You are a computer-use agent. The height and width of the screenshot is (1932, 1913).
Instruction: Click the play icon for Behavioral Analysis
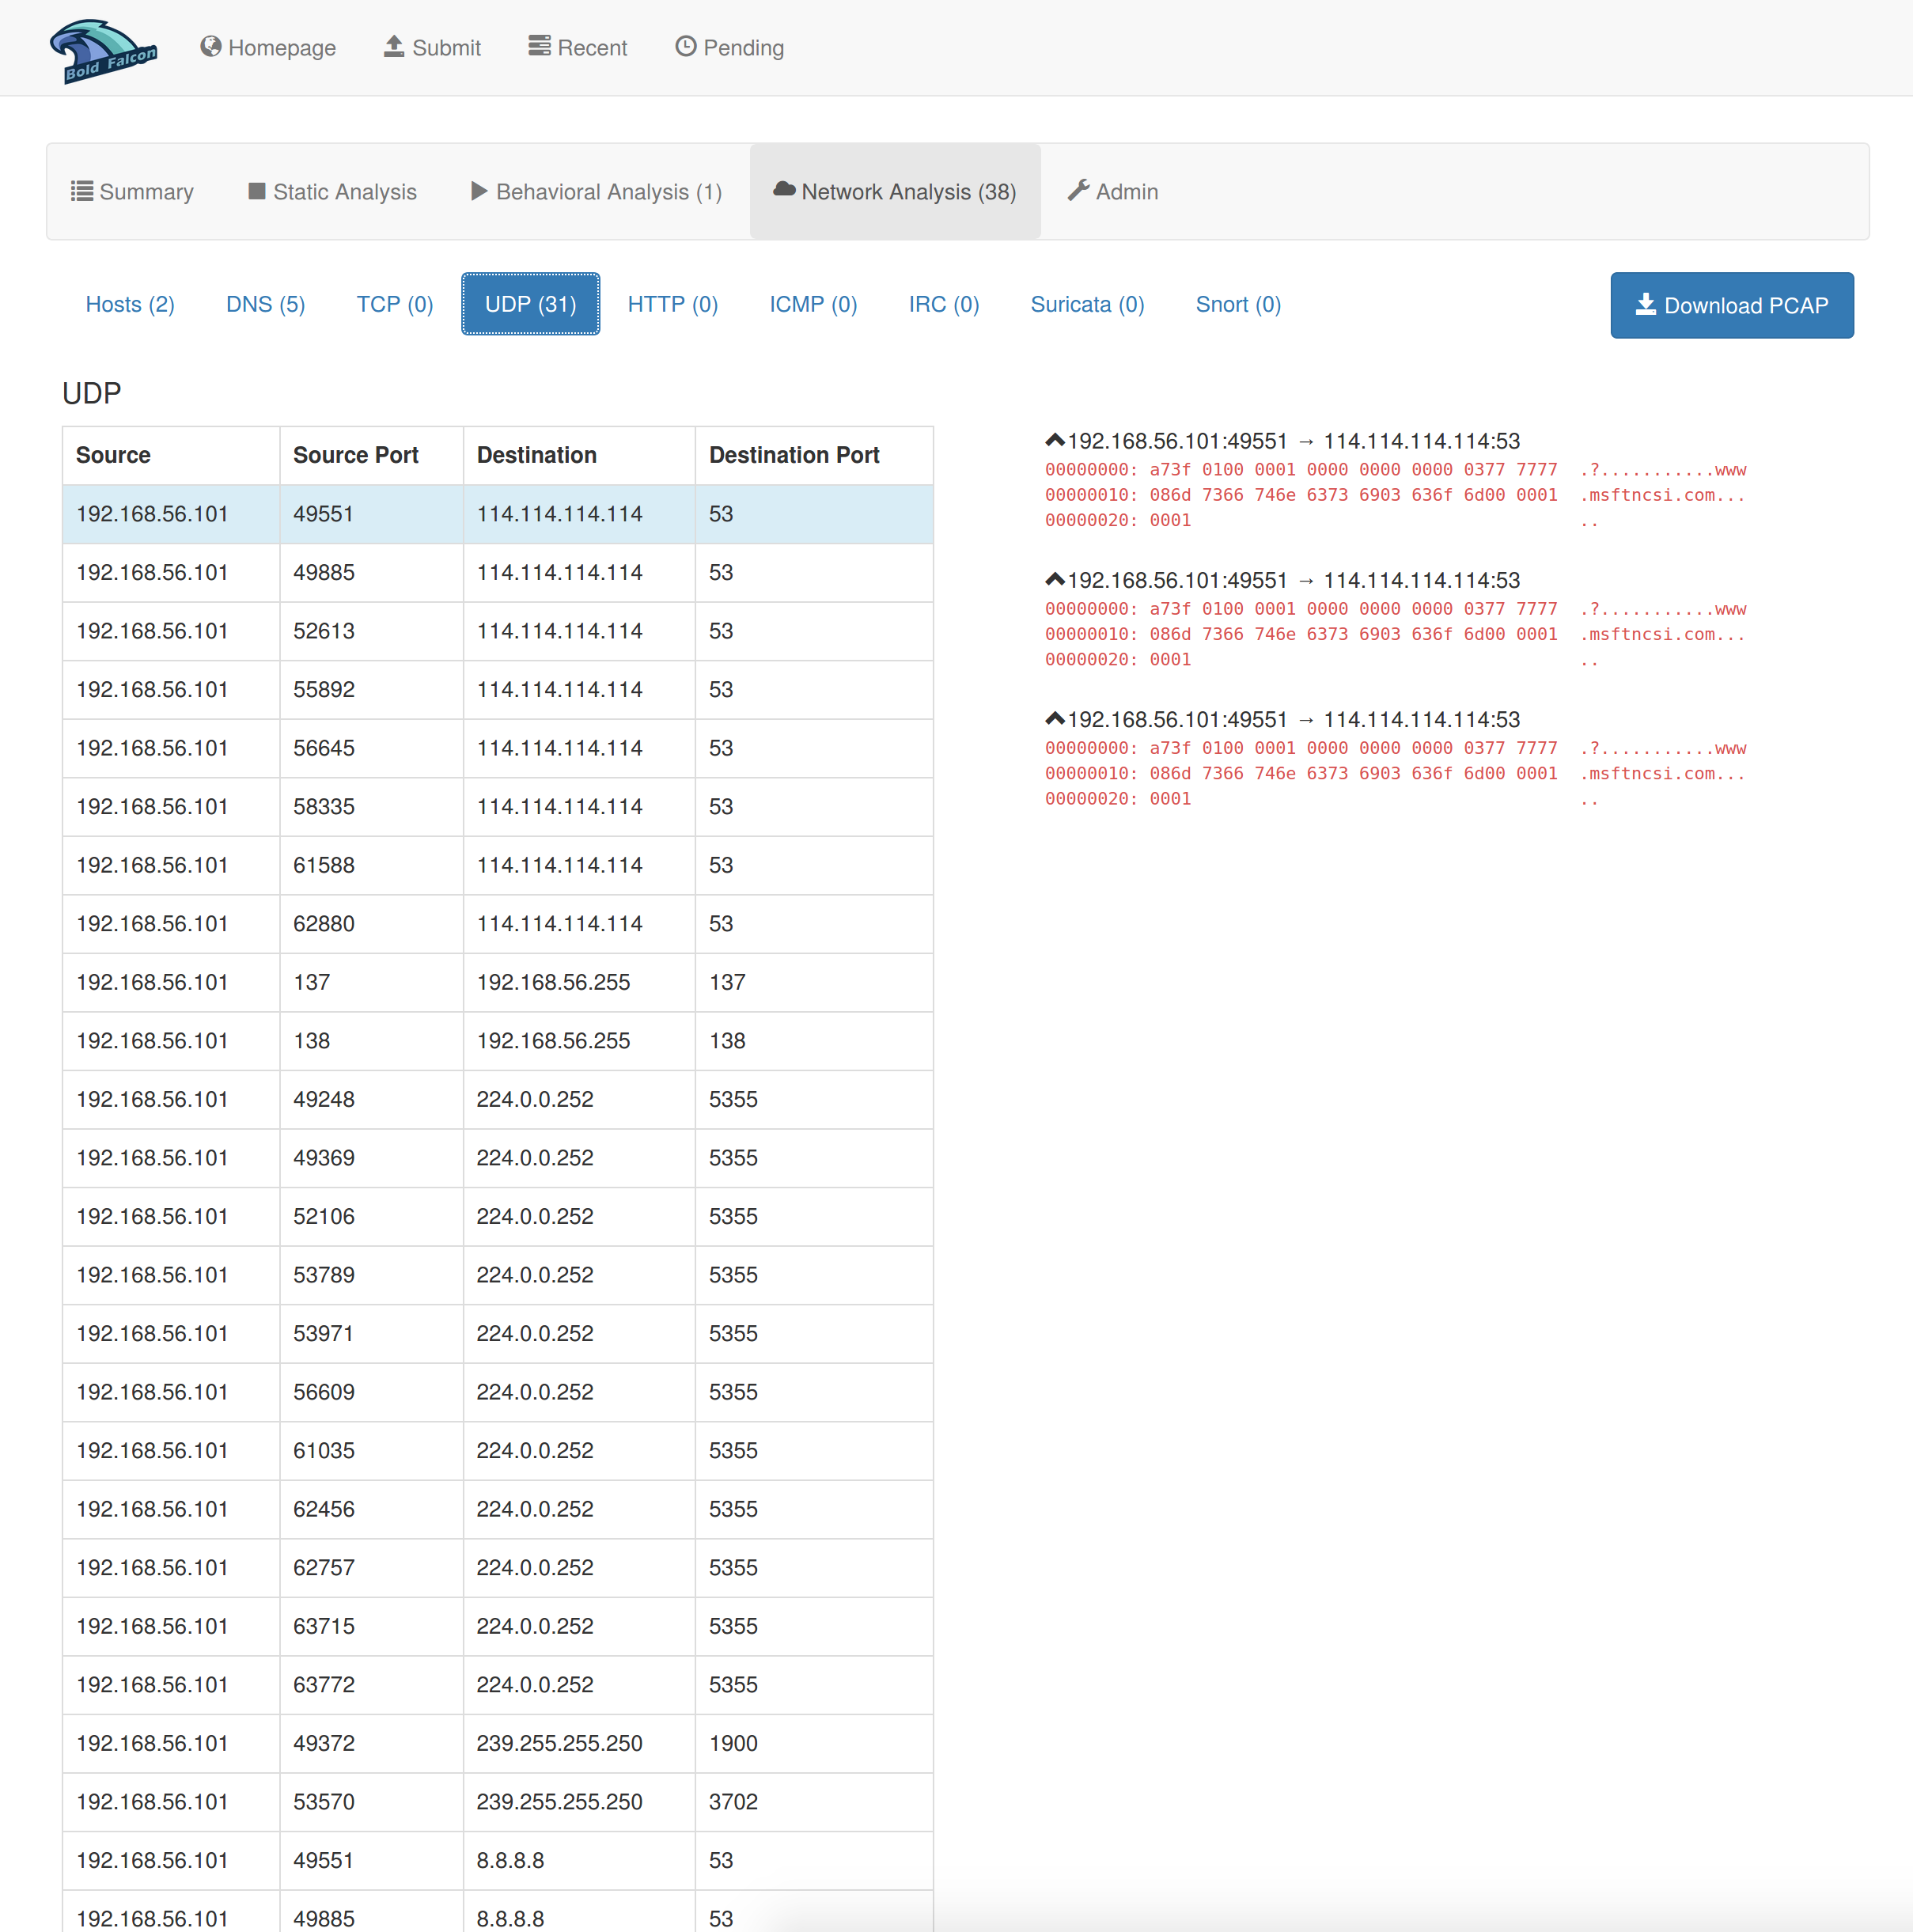click(479, 191)
